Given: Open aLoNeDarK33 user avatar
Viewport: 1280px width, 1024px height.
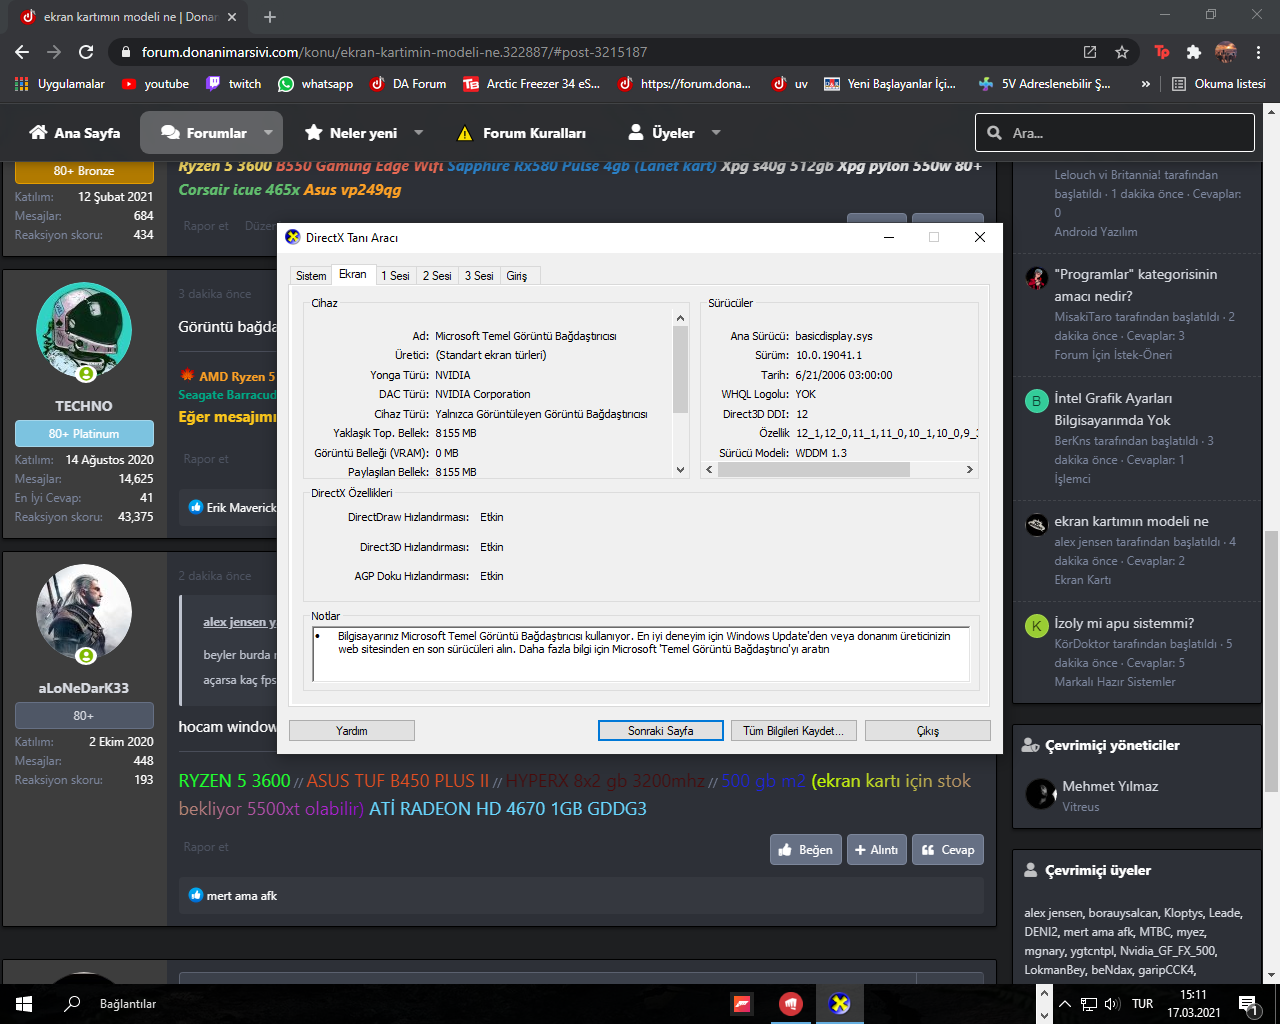Looking at the screenshot, I should [84, 612].
